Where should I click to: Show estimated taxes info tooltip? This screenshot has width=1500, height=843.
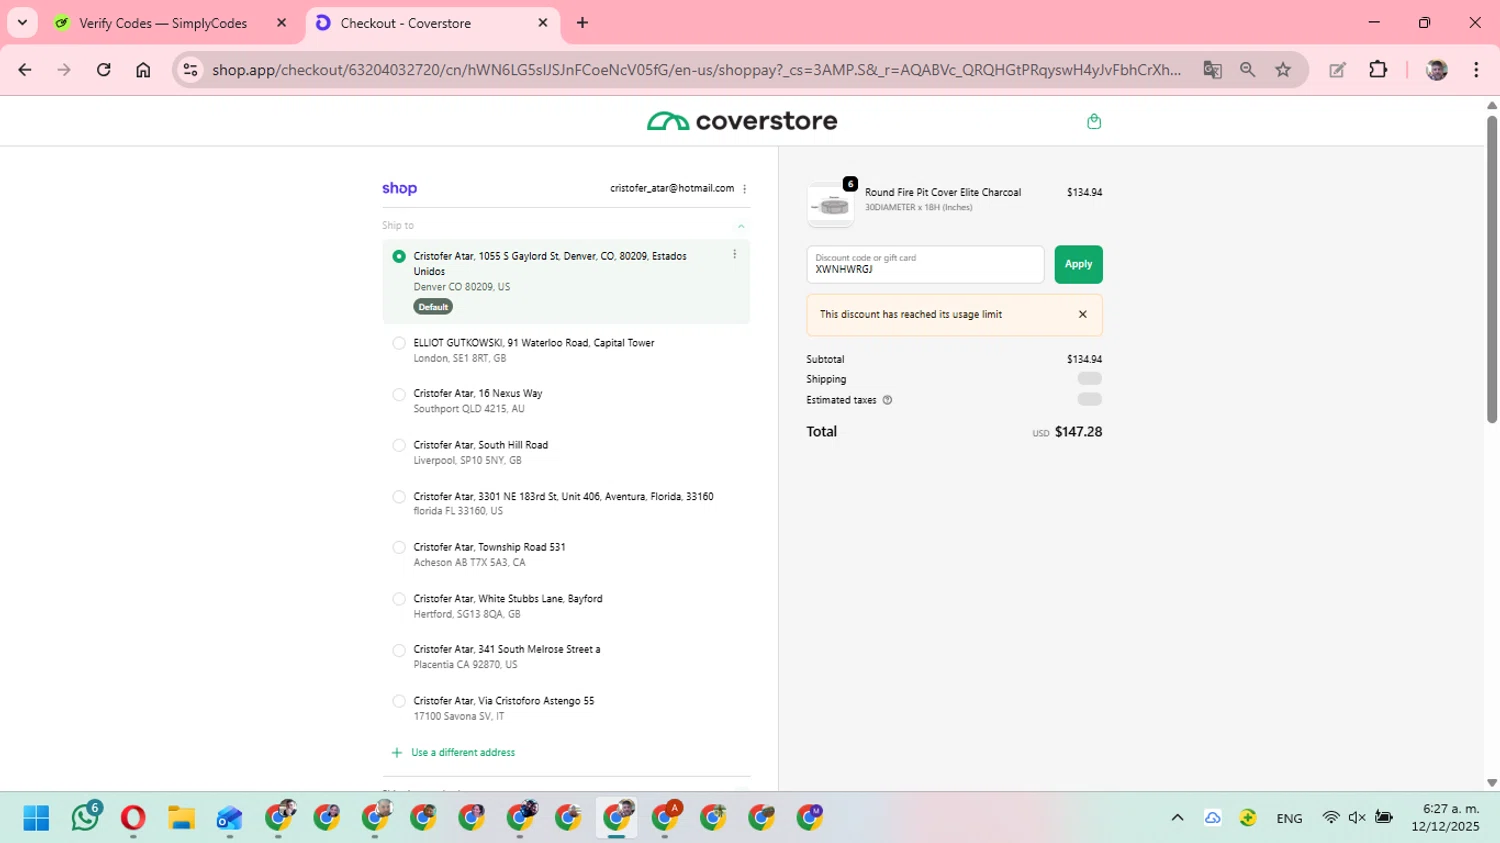pos(887,400)
